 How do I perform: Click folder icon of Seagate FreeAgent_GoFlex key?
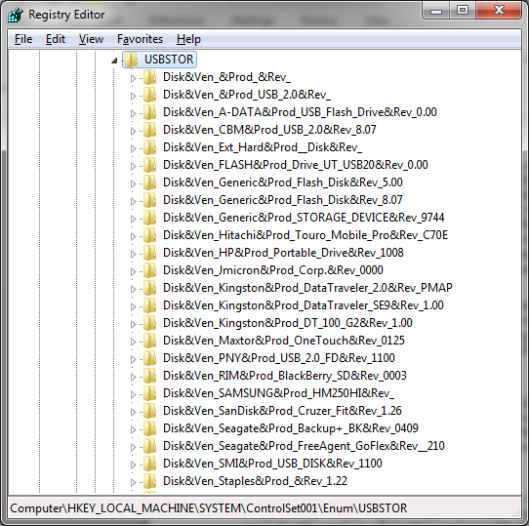(149, 446)
